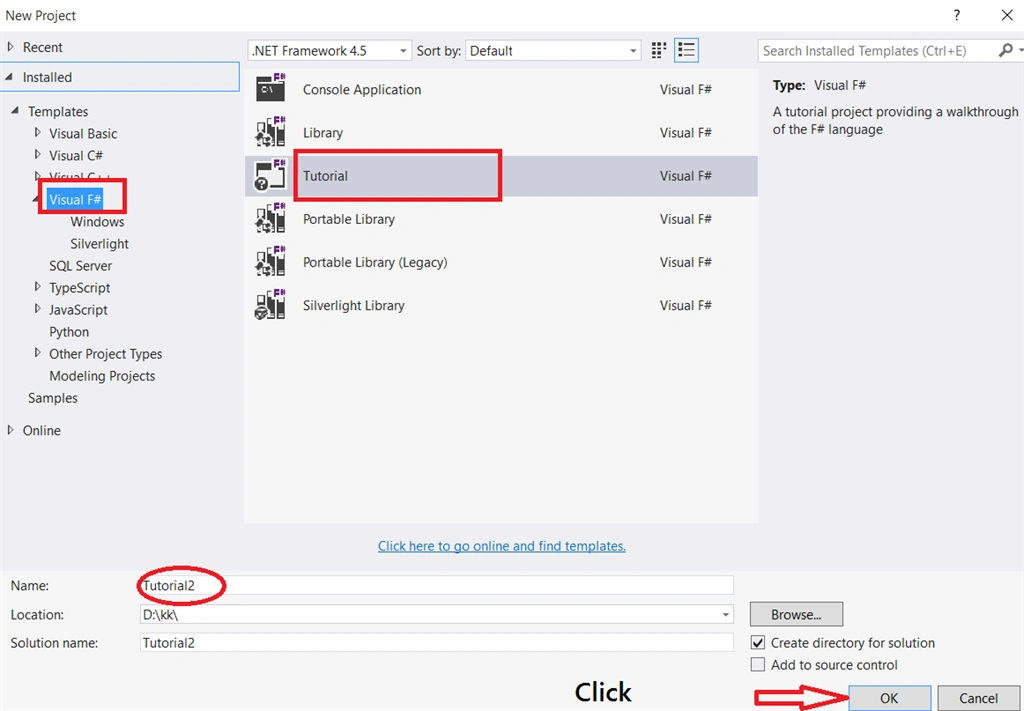The width and height of the screenshot is (1024, 711).
Task: Select the SQL Server tree item
Action: pos(80,266)
